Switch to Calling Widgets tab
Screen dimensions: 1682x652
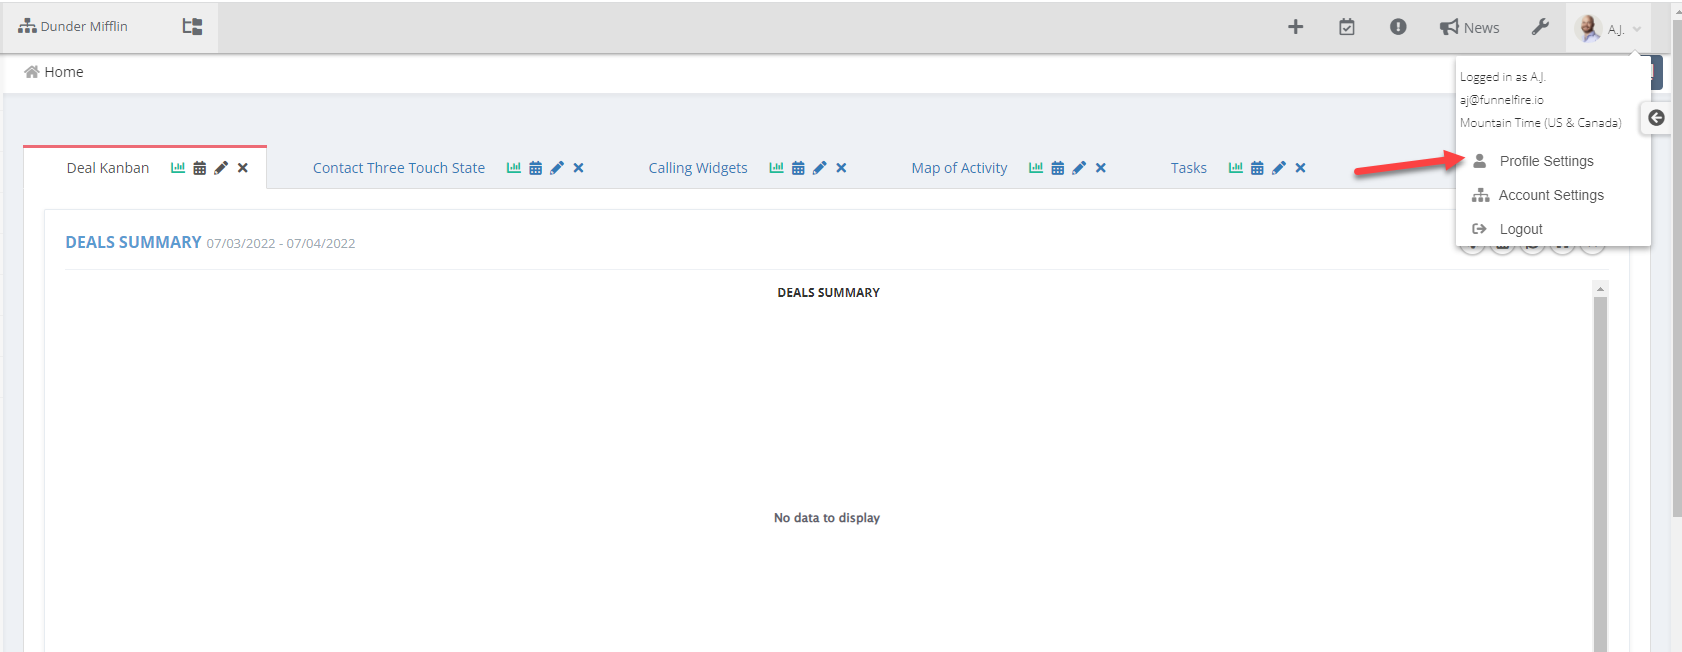[698, 168]
